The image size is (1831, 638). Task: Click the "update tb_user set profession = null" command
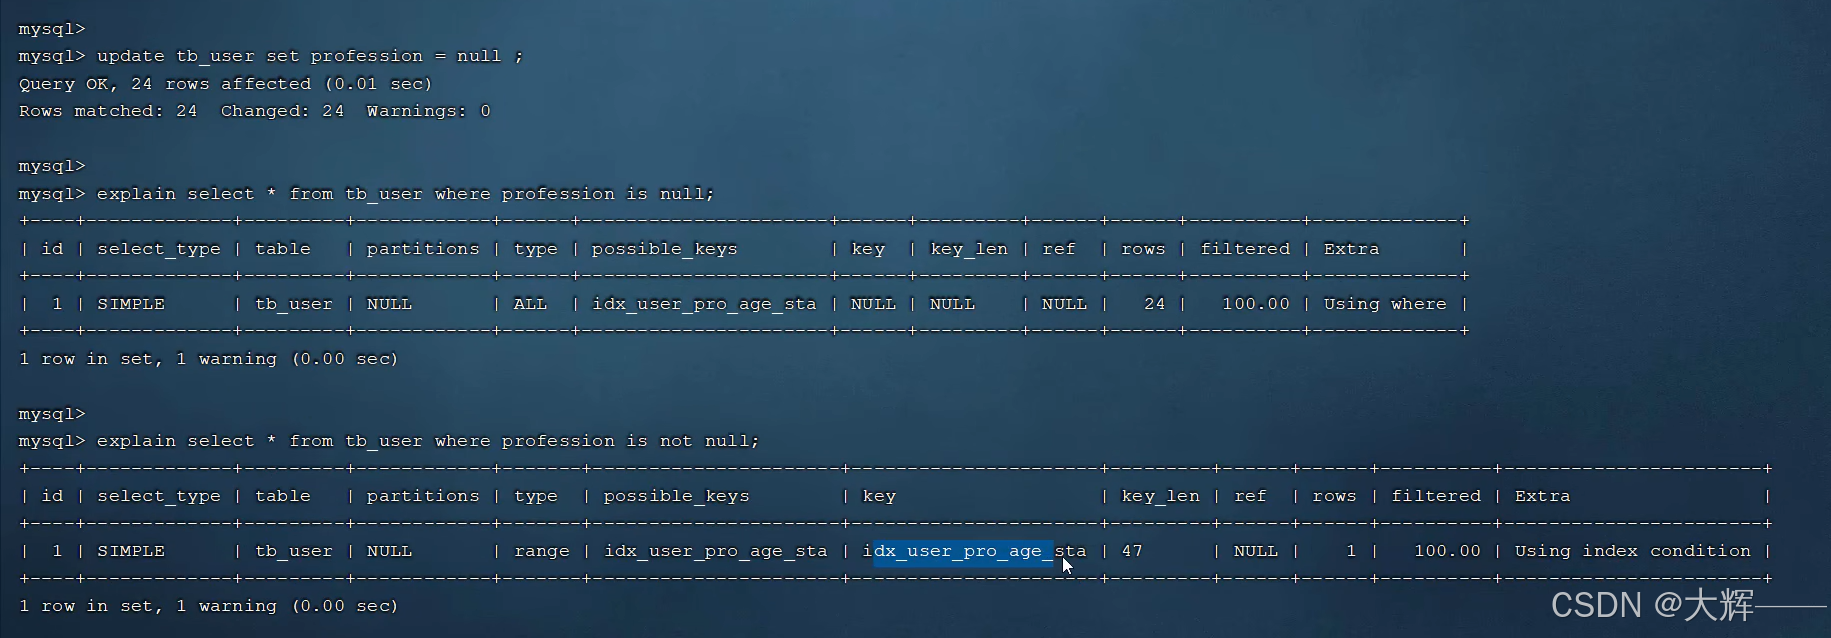(x=310, y=56)
